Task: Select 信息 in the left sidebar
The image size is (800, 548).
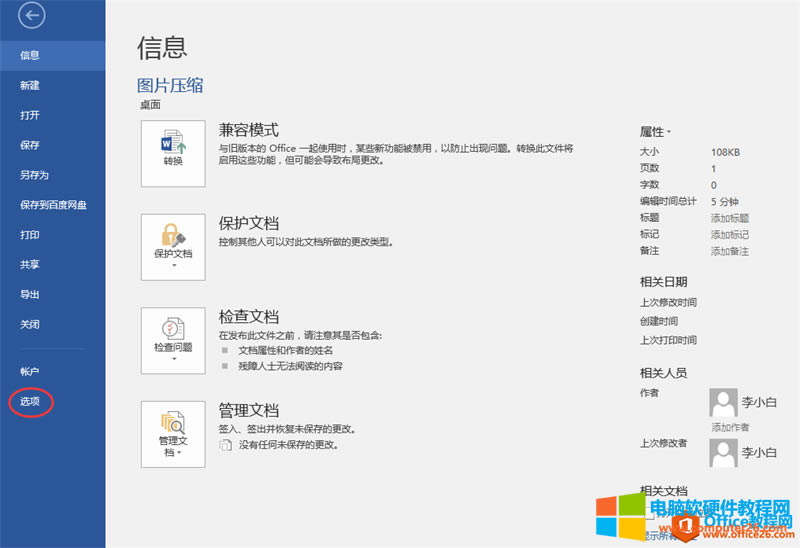Action: pyautogui.click(x=30, y=56)
